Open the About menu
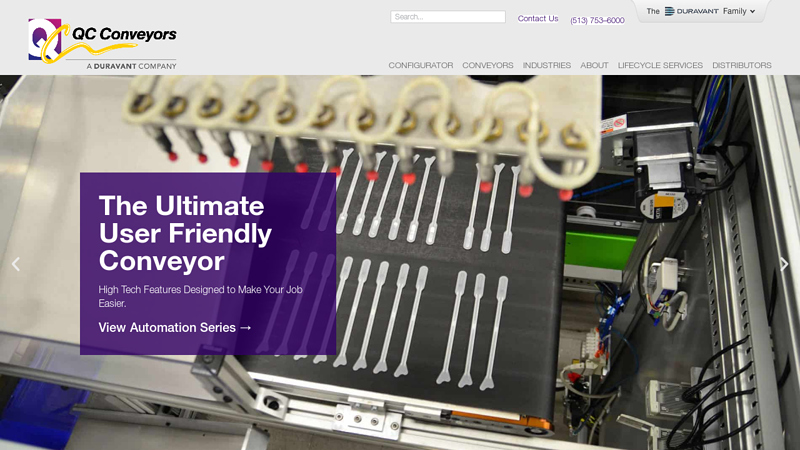 (x=594, y=65)
